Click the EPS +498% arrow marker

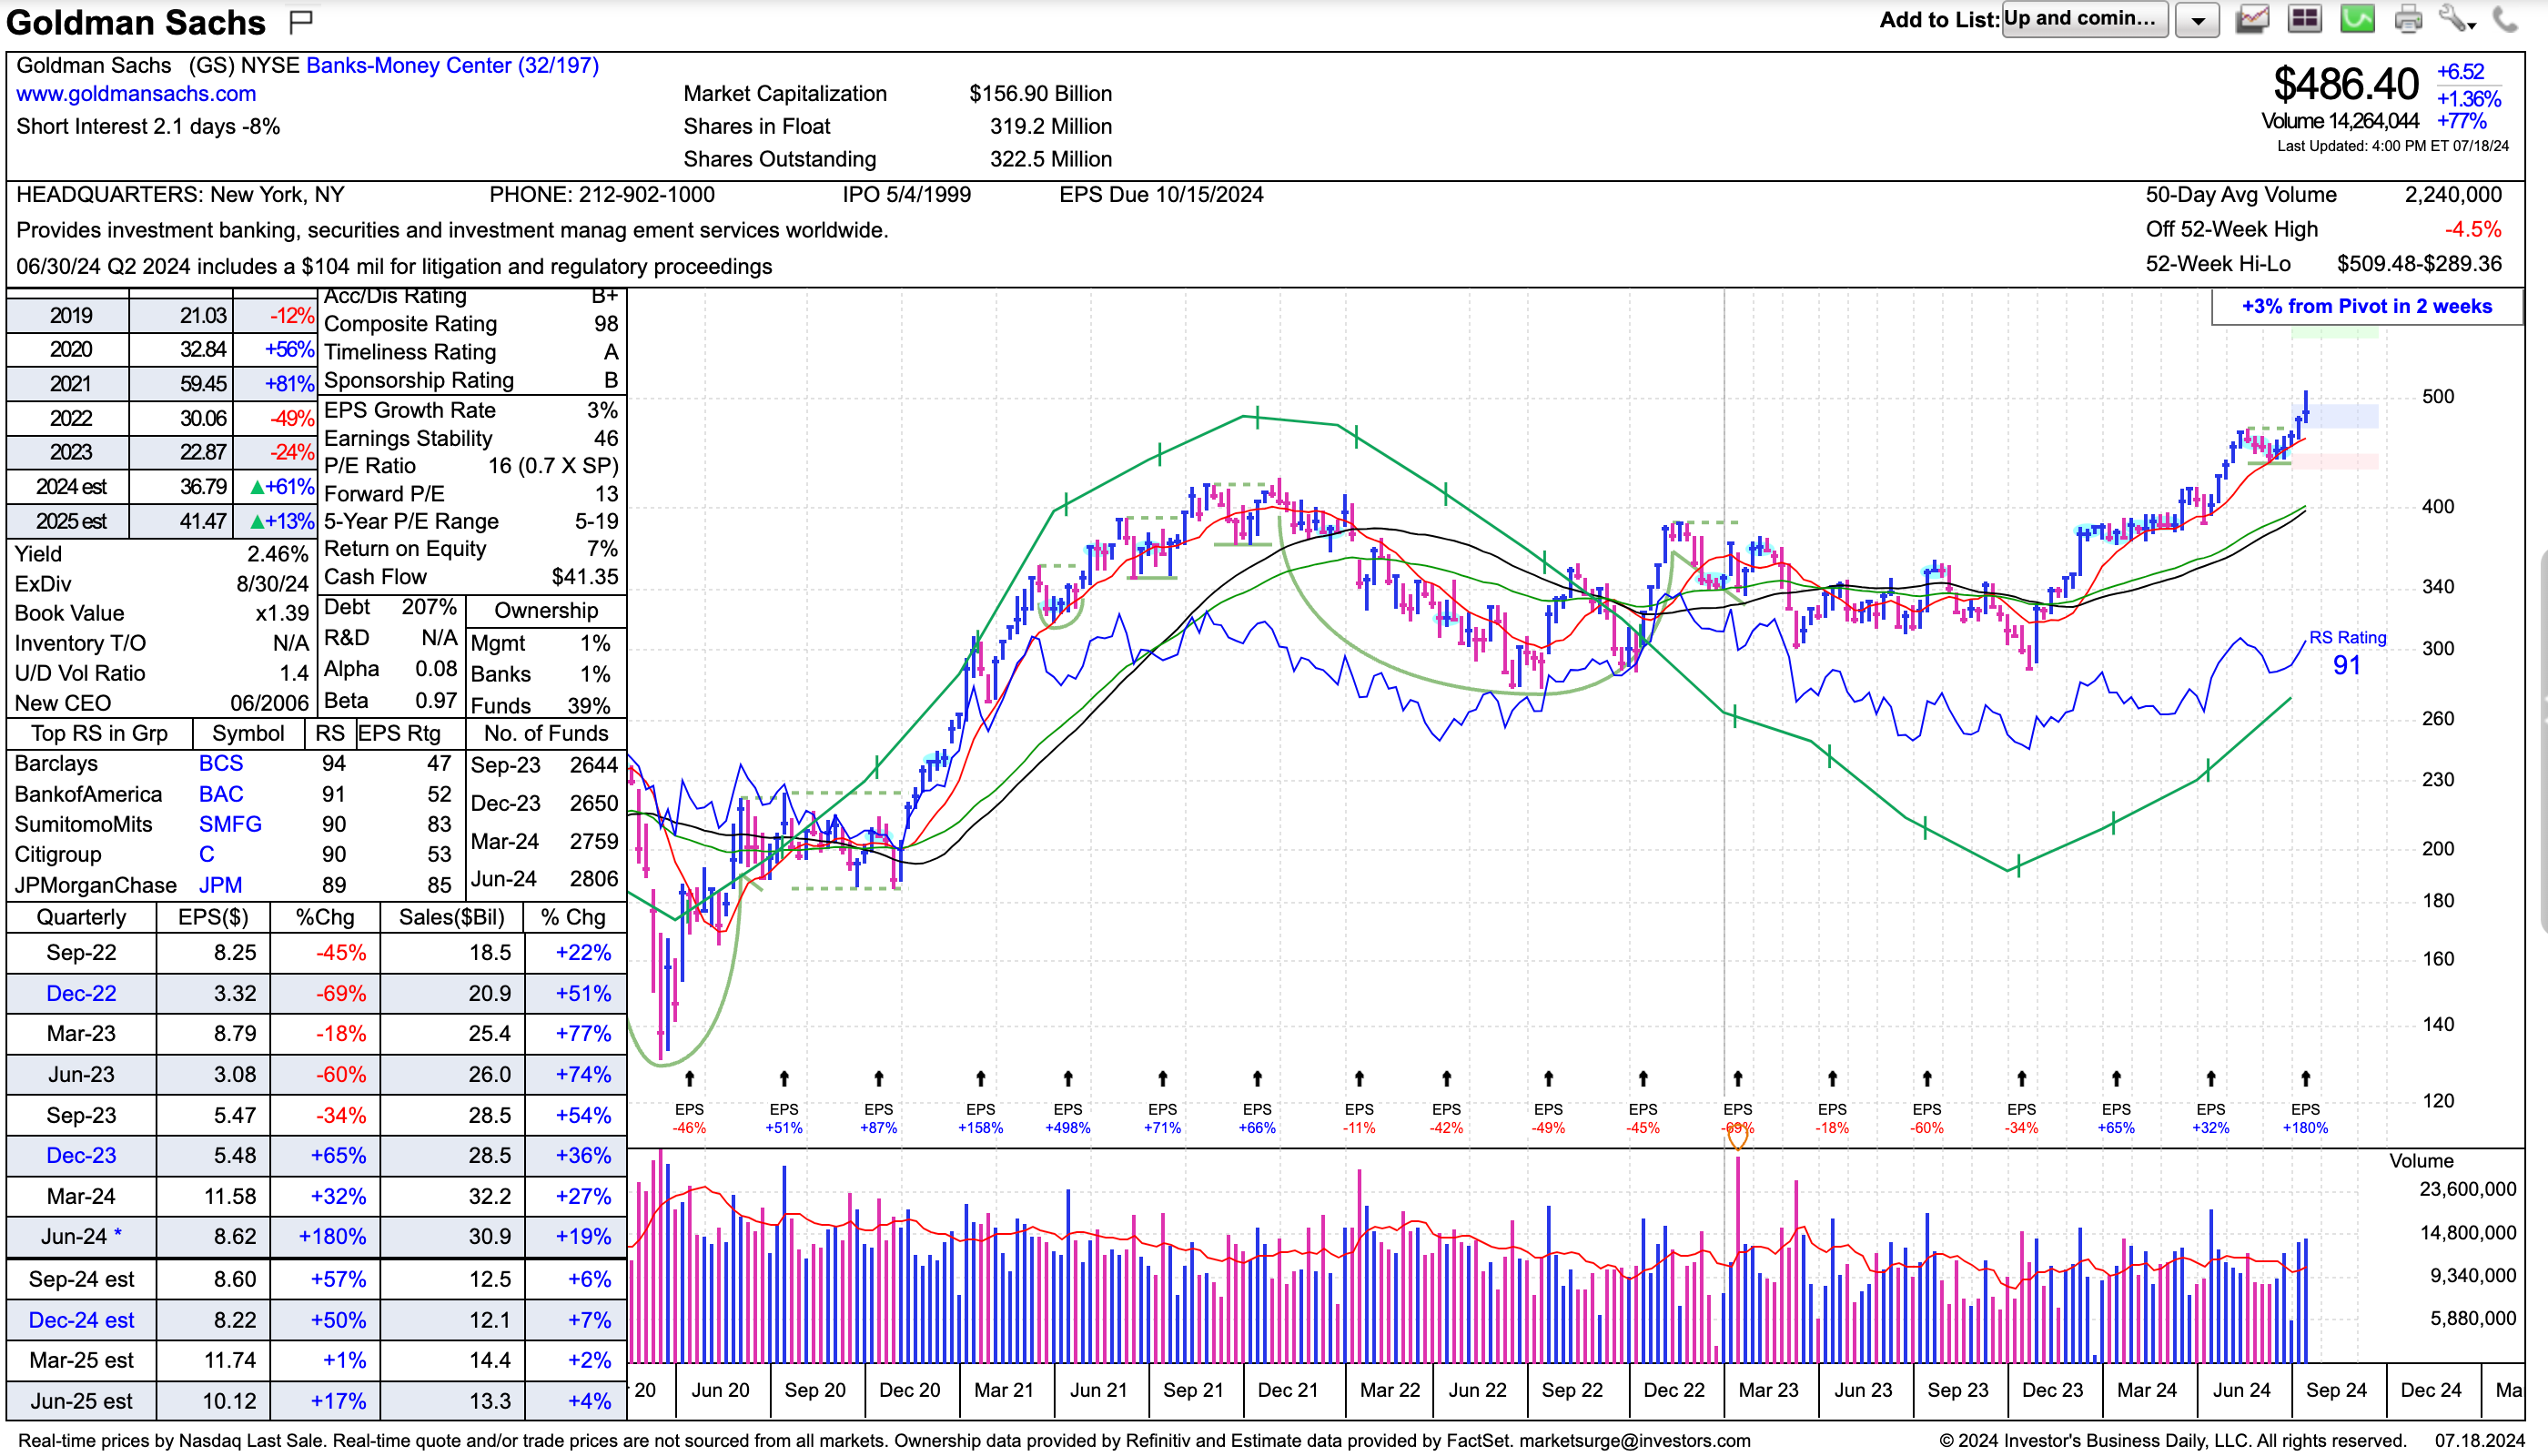(x=1068, y=1078)
